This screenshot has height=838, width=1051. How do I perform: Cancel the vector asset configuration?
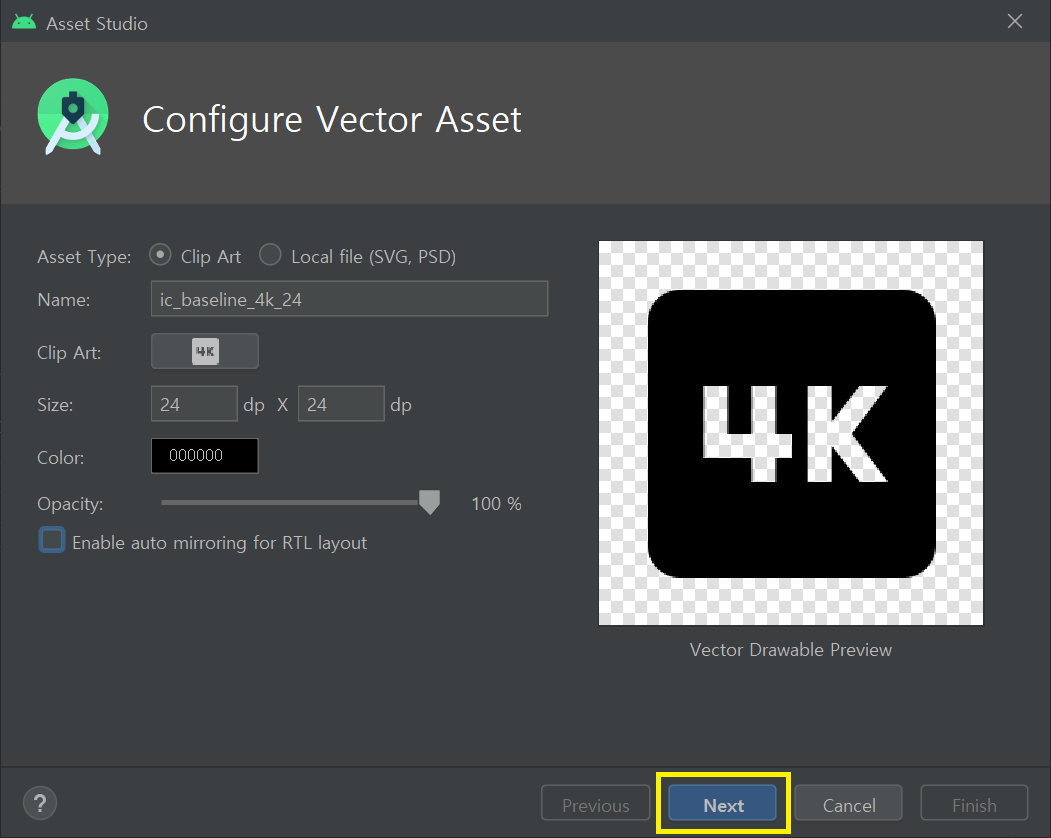pyautogui.click(x=849, y=805)
